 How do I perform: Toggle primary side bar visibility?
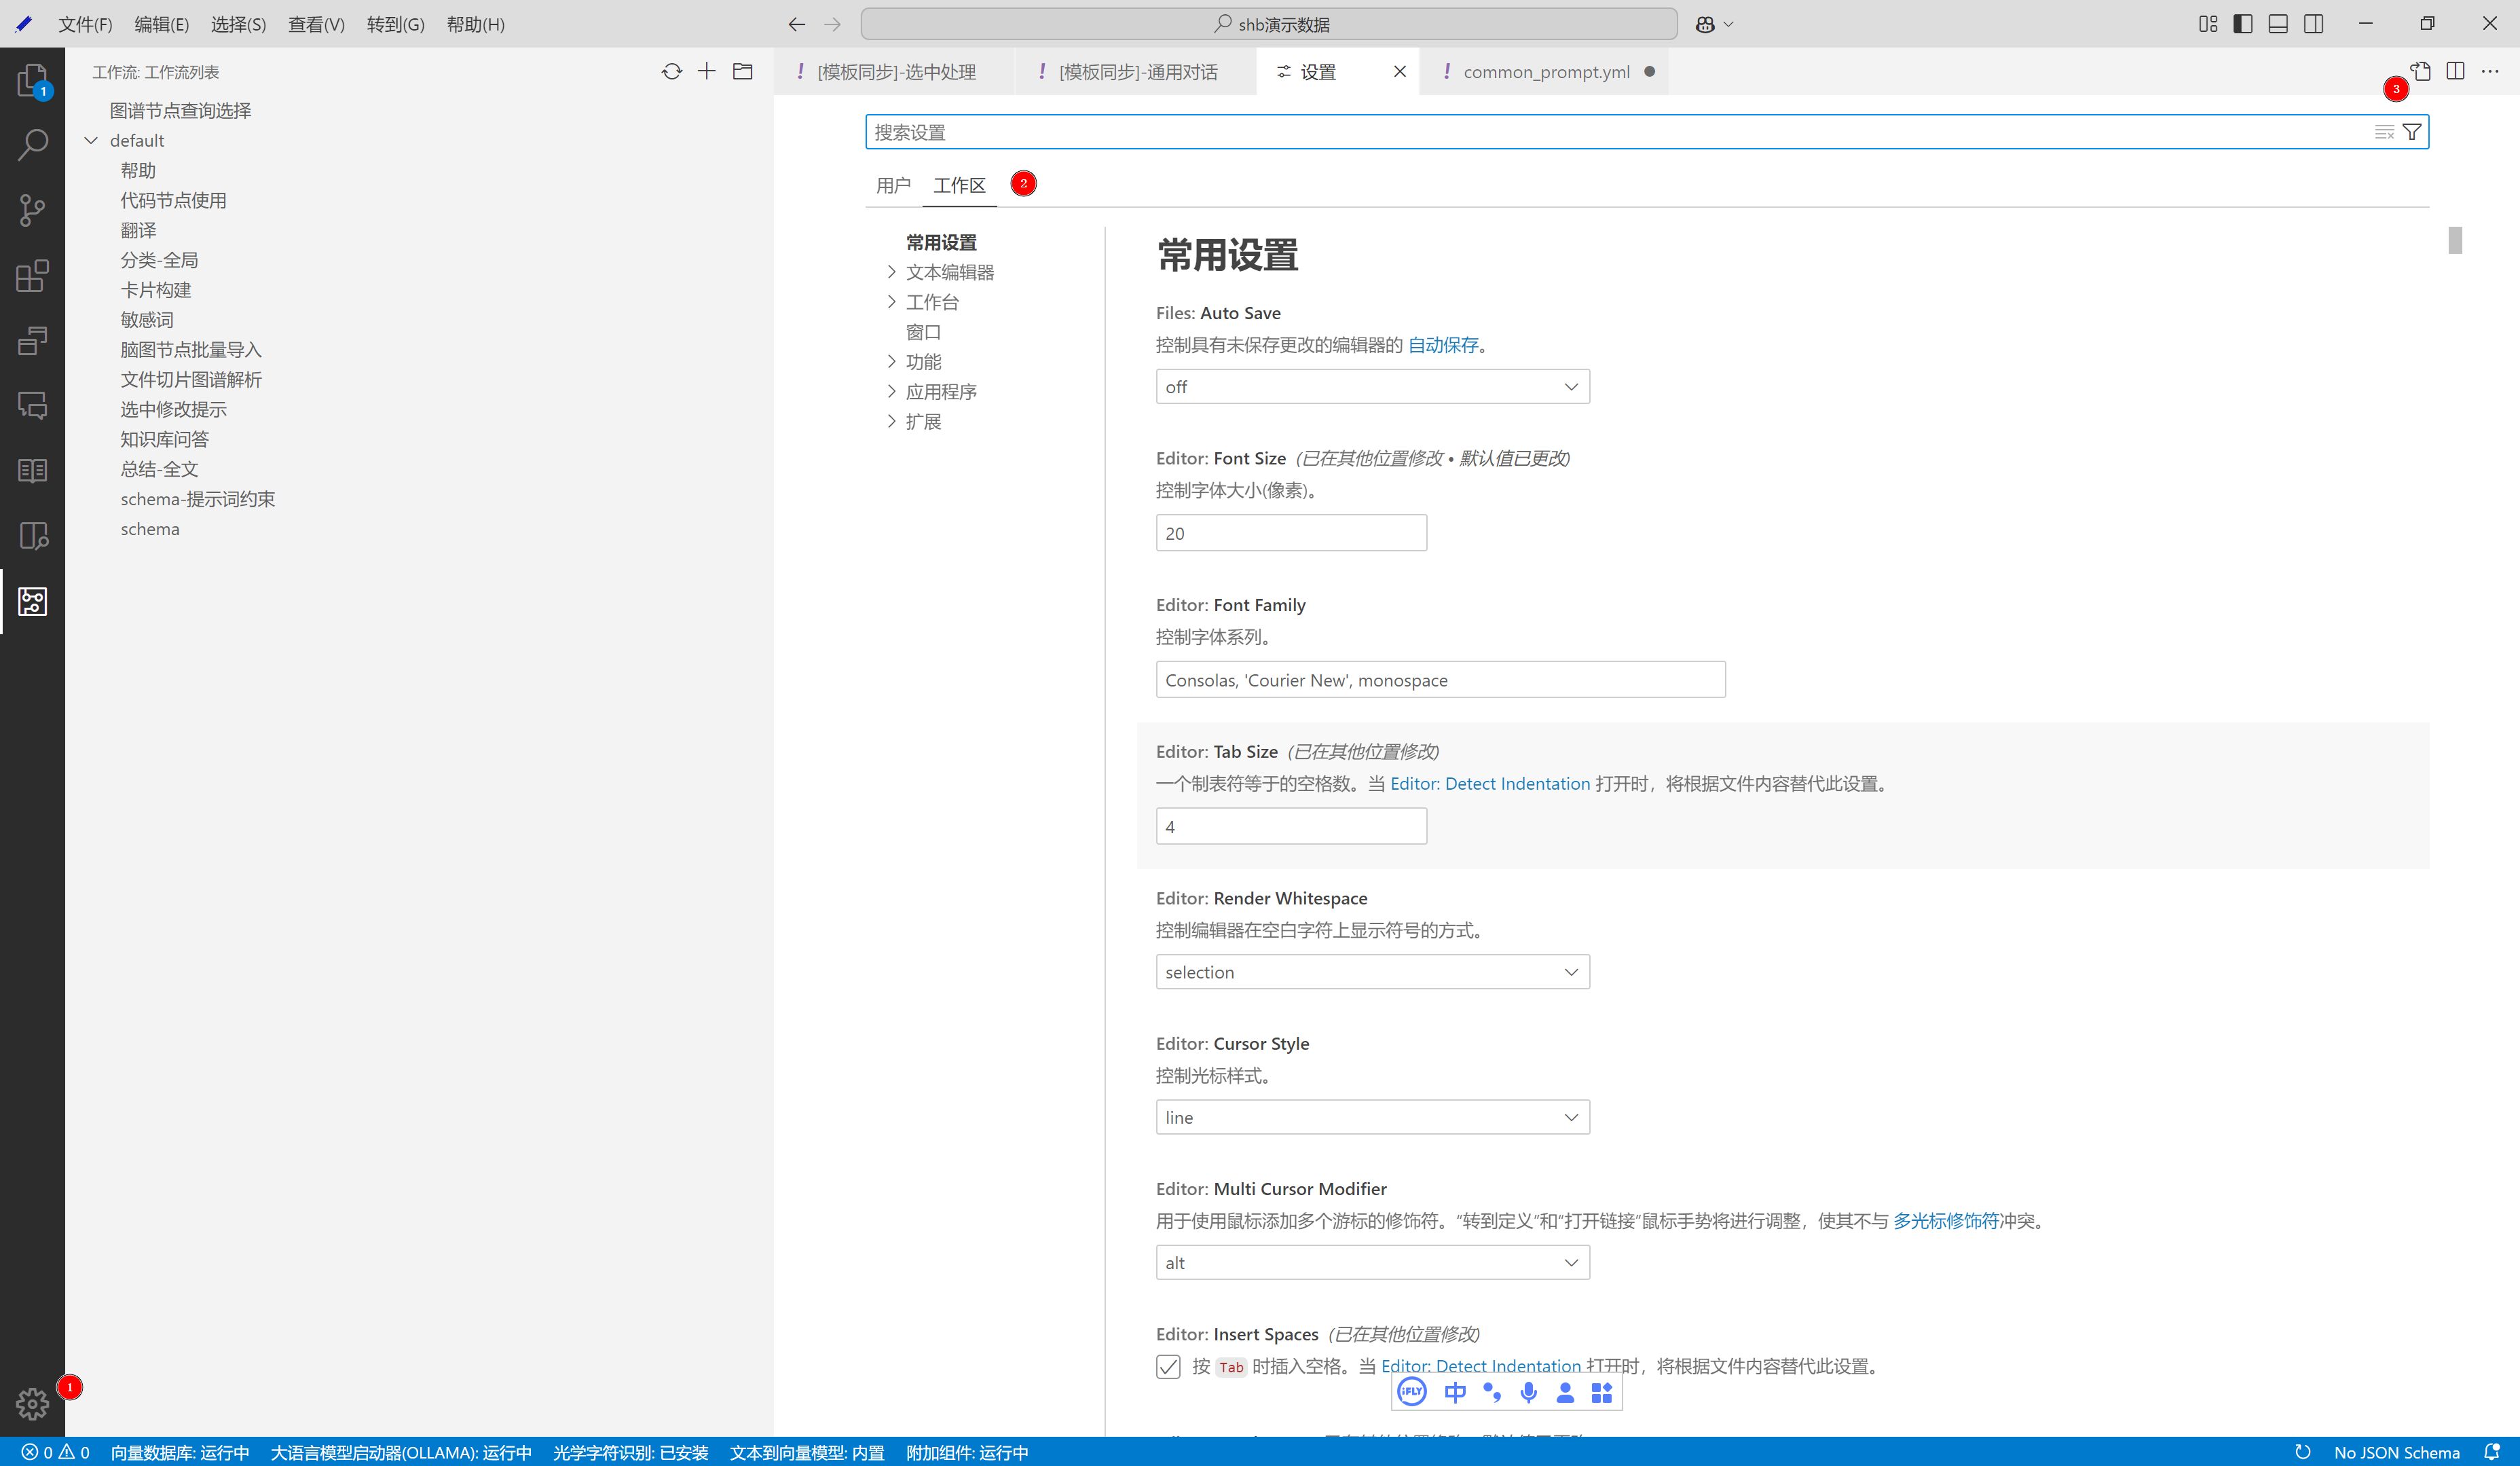click(x=2243, y=24)
